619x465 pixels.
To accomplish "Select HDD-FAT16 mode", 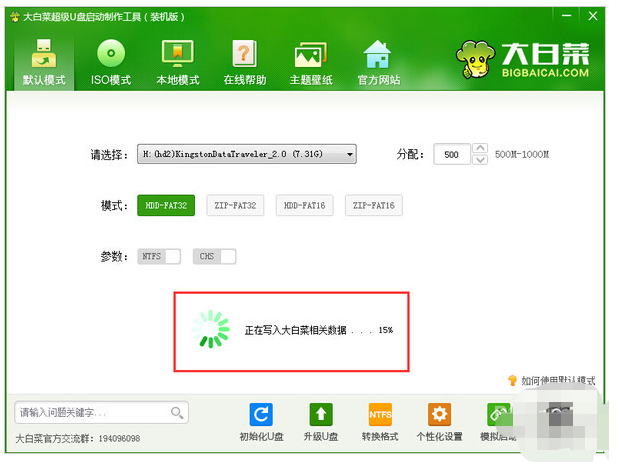I will click(x=304, y=205).
